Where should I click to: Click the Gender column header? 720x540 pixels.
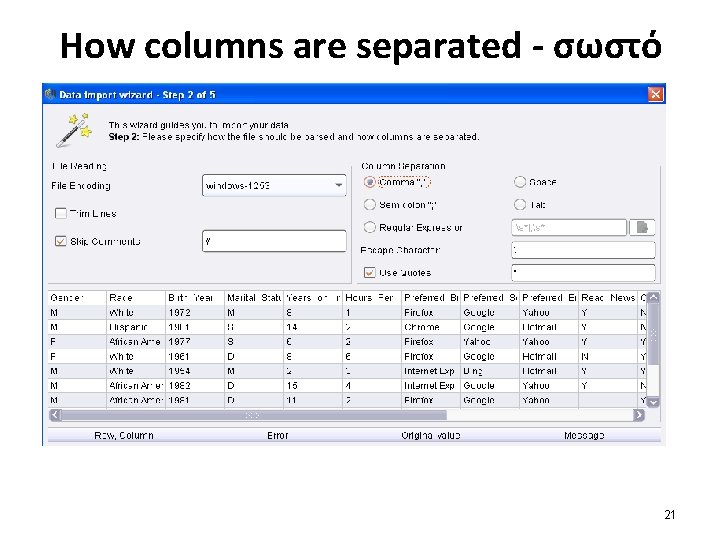pyautogui.click(x=76, y=298)
